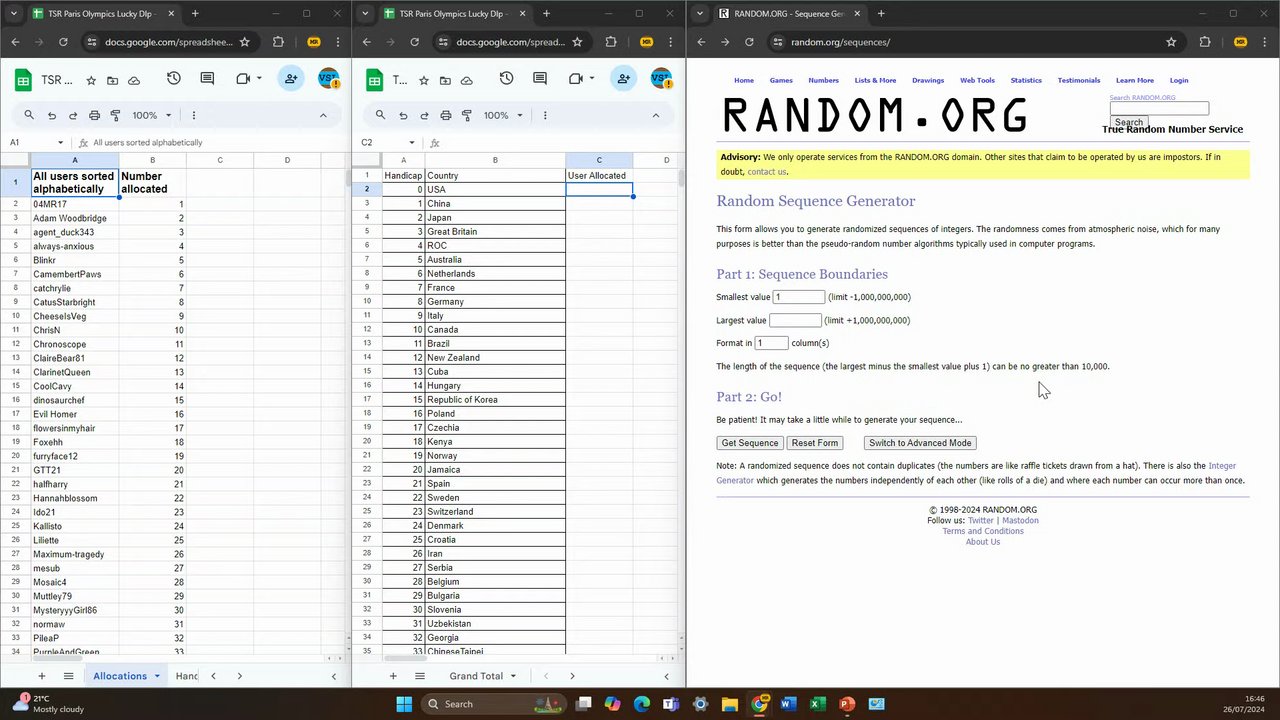This screenshot has width=1280, height=720.
Task: Open version history in middle Sheets window
Action: (506, 79)
